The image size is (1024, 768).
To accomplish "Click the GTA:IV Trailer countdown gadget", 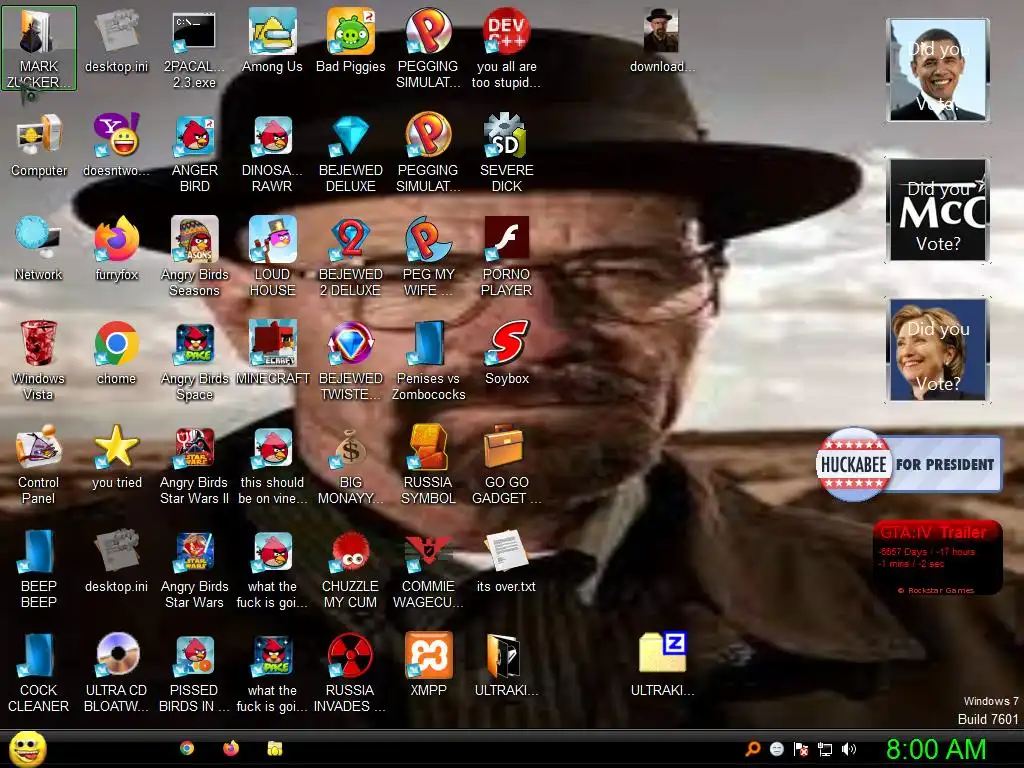I will [x=938, y=558].
